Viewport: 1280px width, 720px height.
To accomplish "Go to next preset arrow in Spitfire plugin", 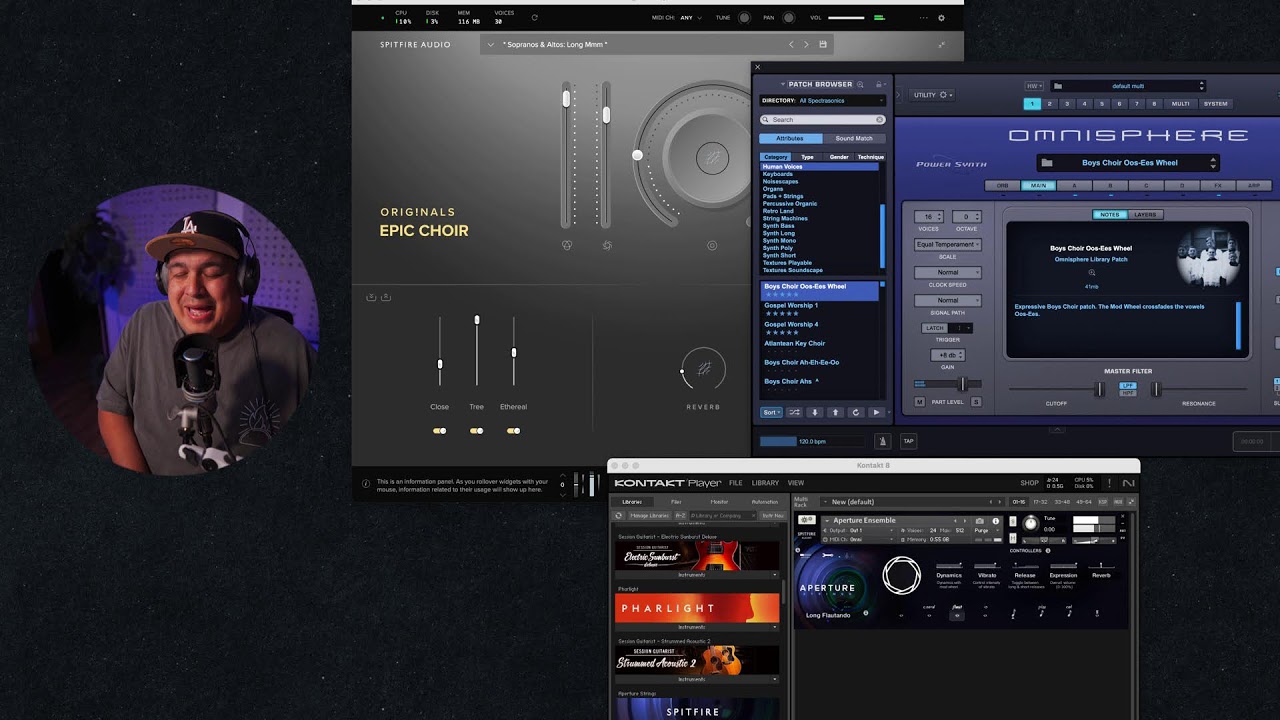I will pyautogui.click(x=807, y=45).
